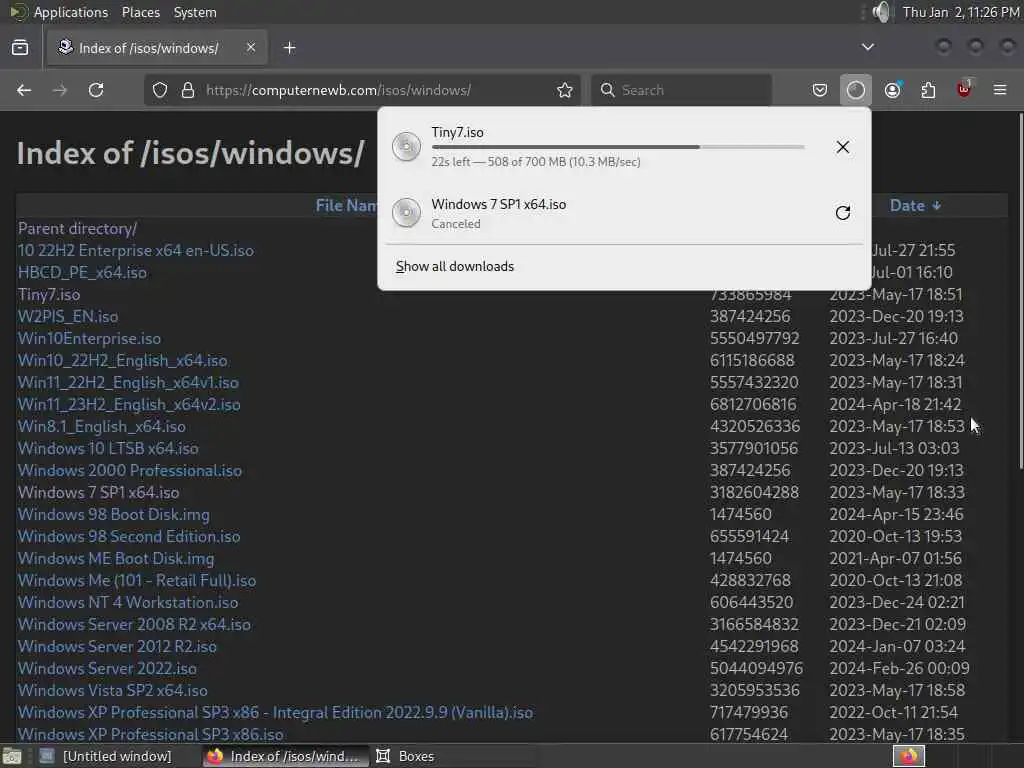Open the Tiny7.iso link in the file listing
Viewport: 1024px width, 768px height.
click(x=49, y=295)
